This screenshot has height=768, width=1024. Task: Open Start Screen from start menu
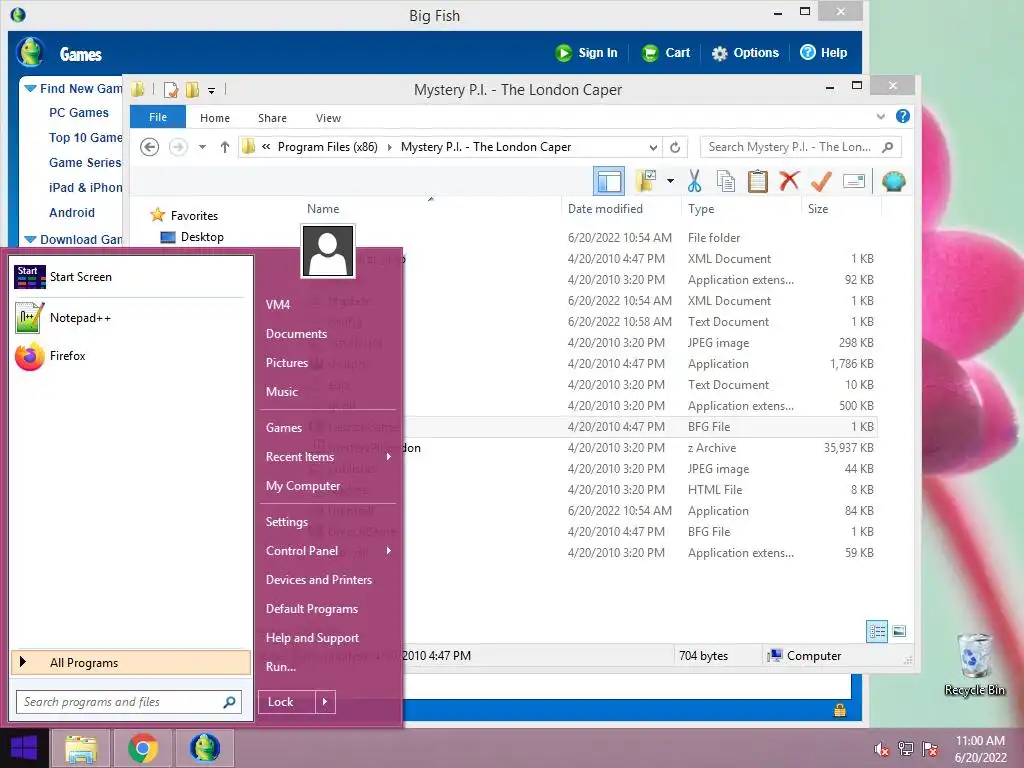130,277
